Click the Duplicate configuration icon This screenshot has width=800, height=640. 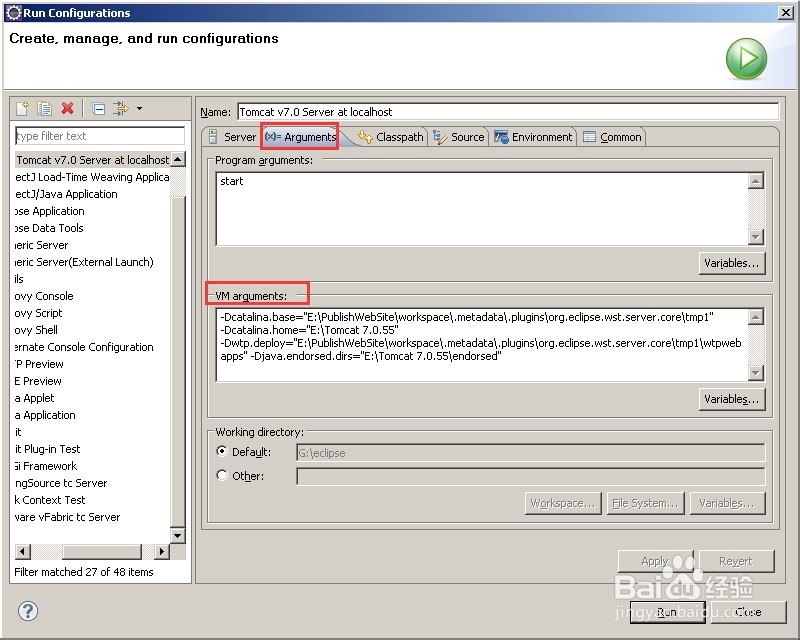(45, 108)
